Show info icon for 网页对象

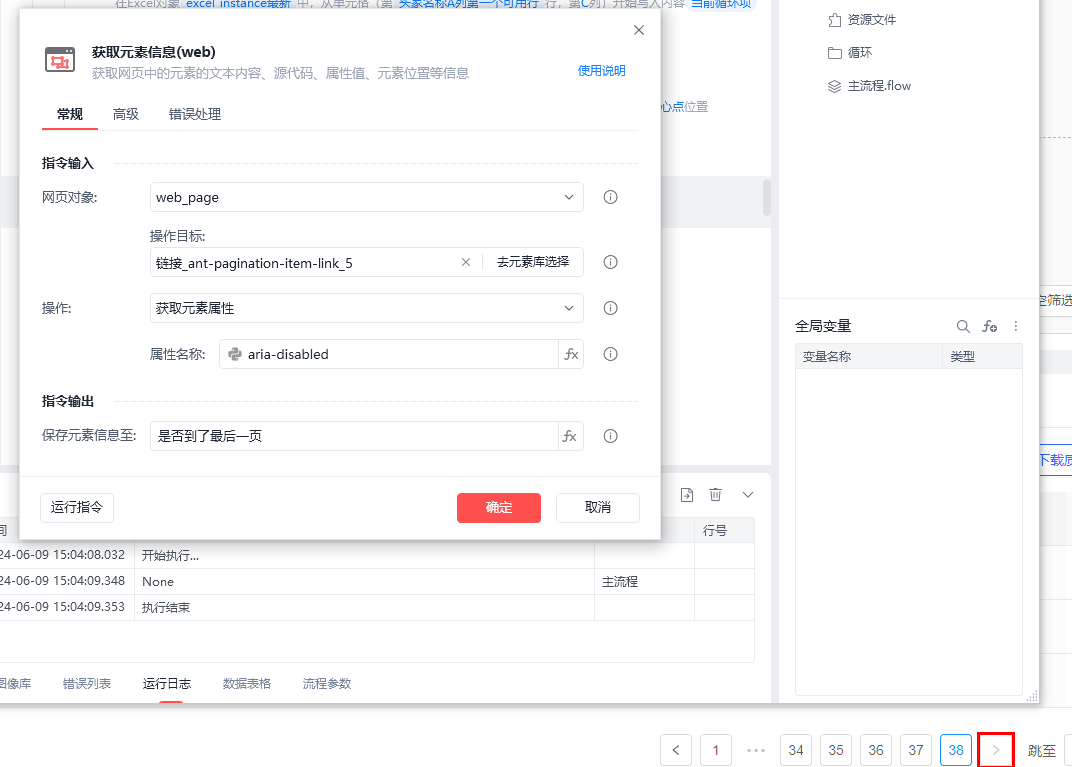pos(611,197)
